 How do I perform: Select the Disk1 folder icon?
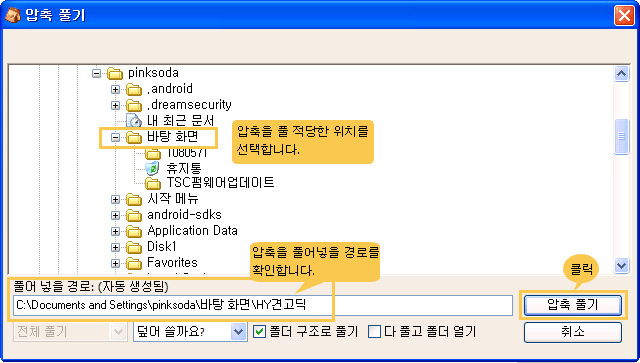coord(134,247)
